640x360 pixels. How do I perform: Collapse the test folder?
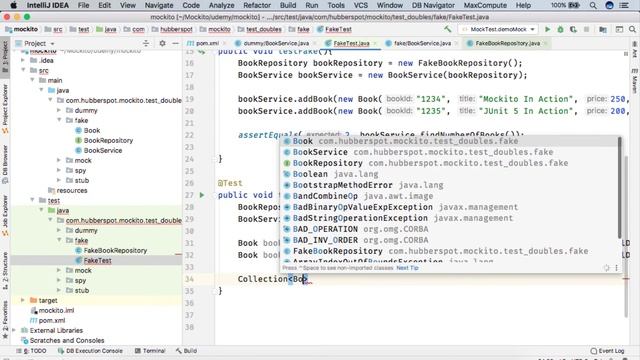(x=32, y=200)
